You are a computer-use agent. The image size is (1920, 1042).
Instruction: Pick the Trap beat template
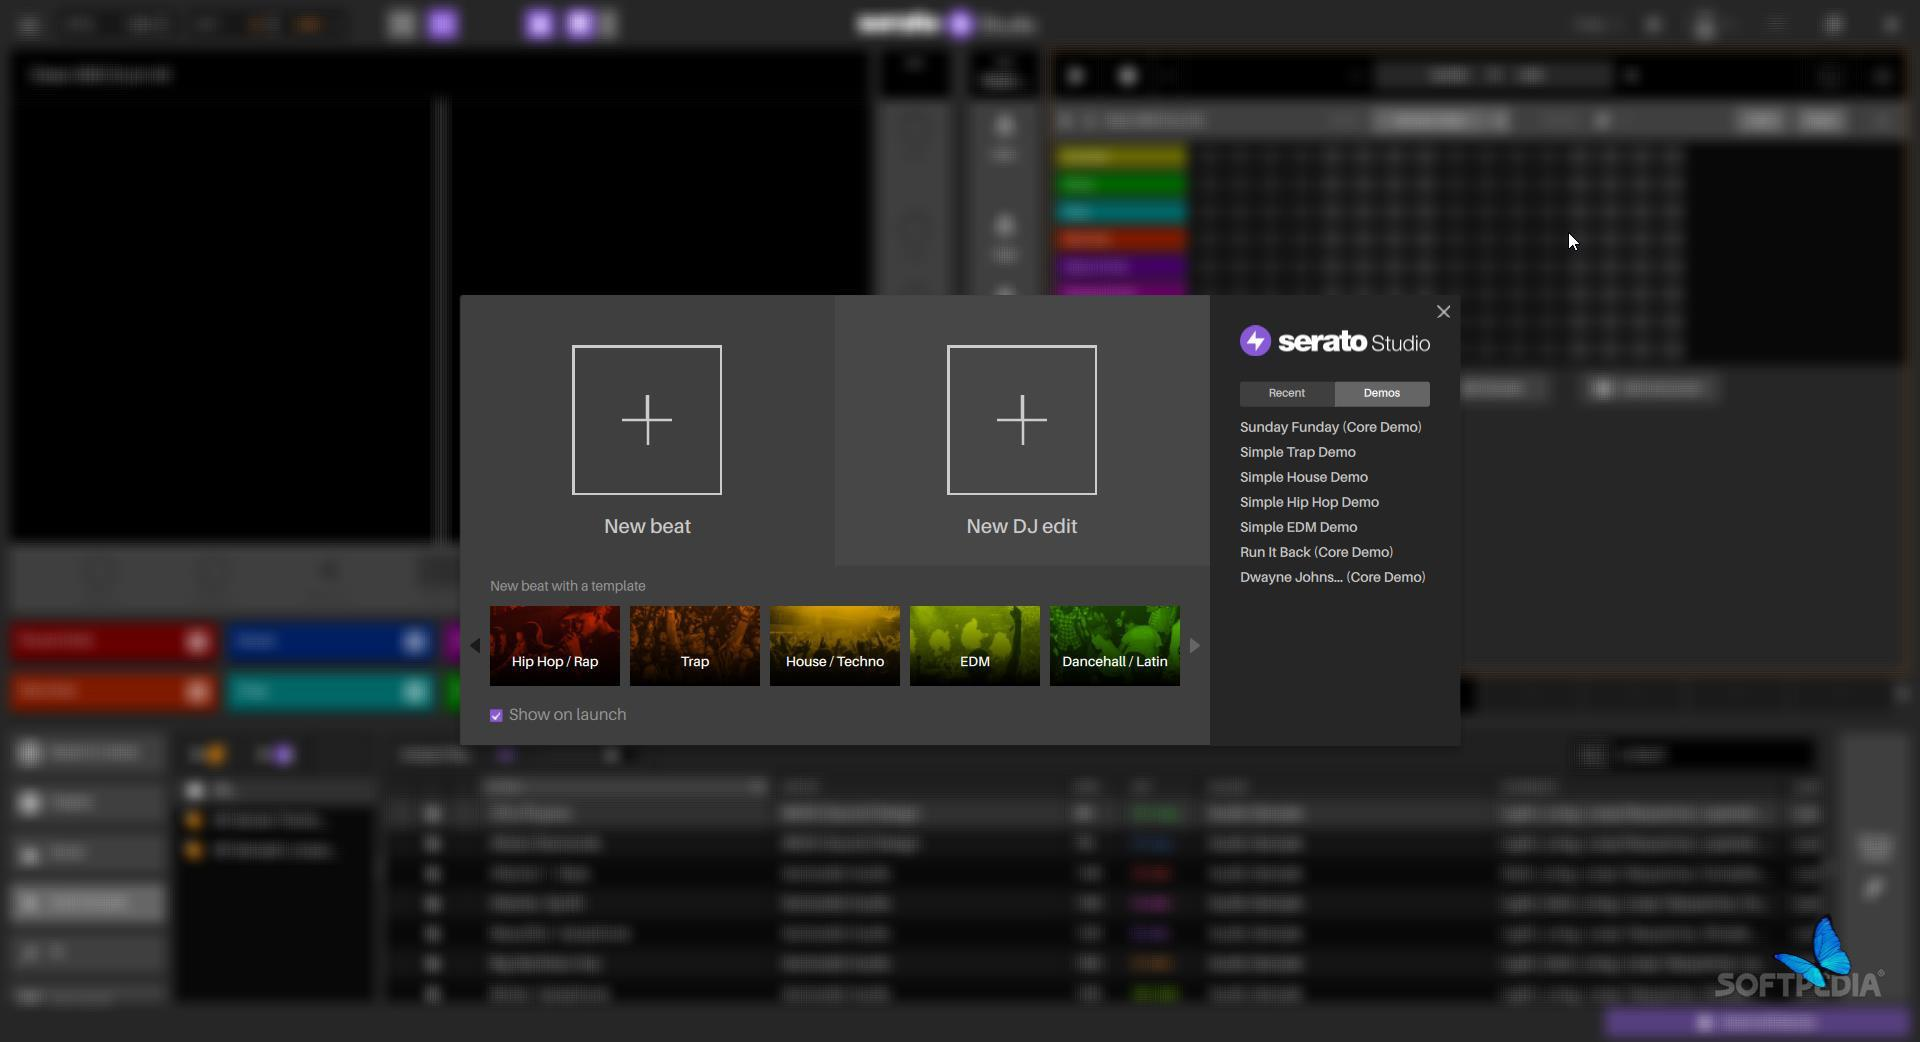(x=694, y=646)
